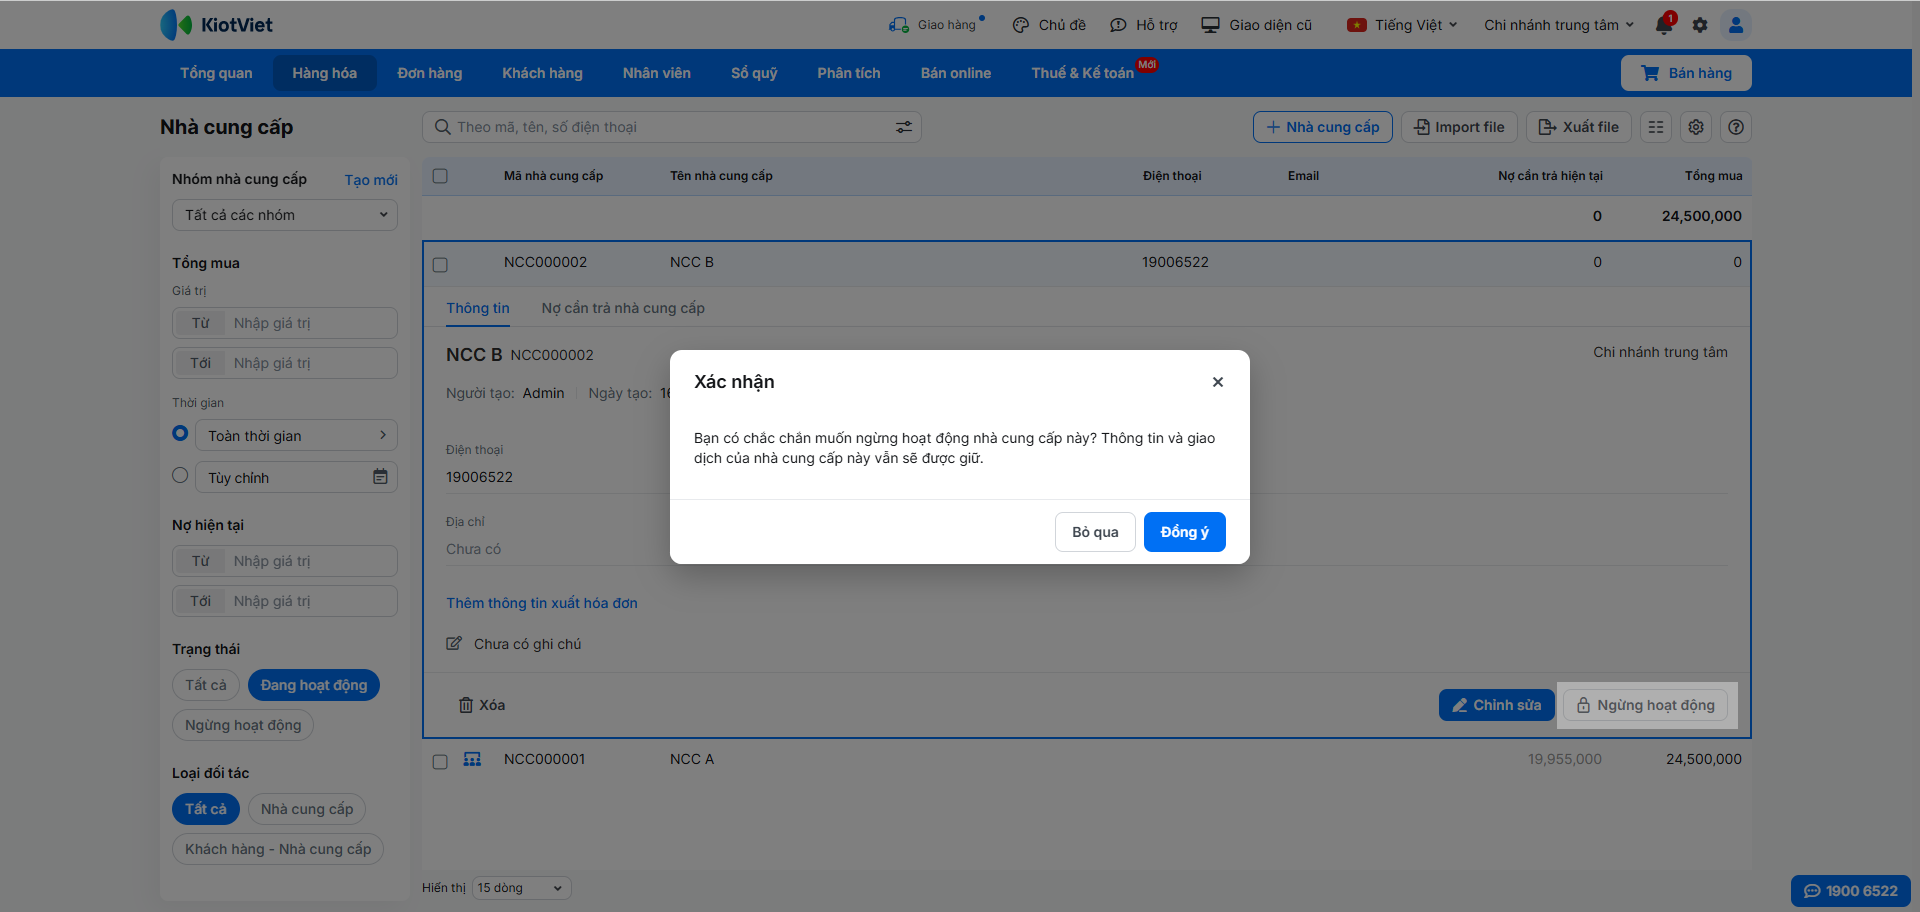
Task: Cancel with the Bỏ qua button
Action: coord(1095,532)
